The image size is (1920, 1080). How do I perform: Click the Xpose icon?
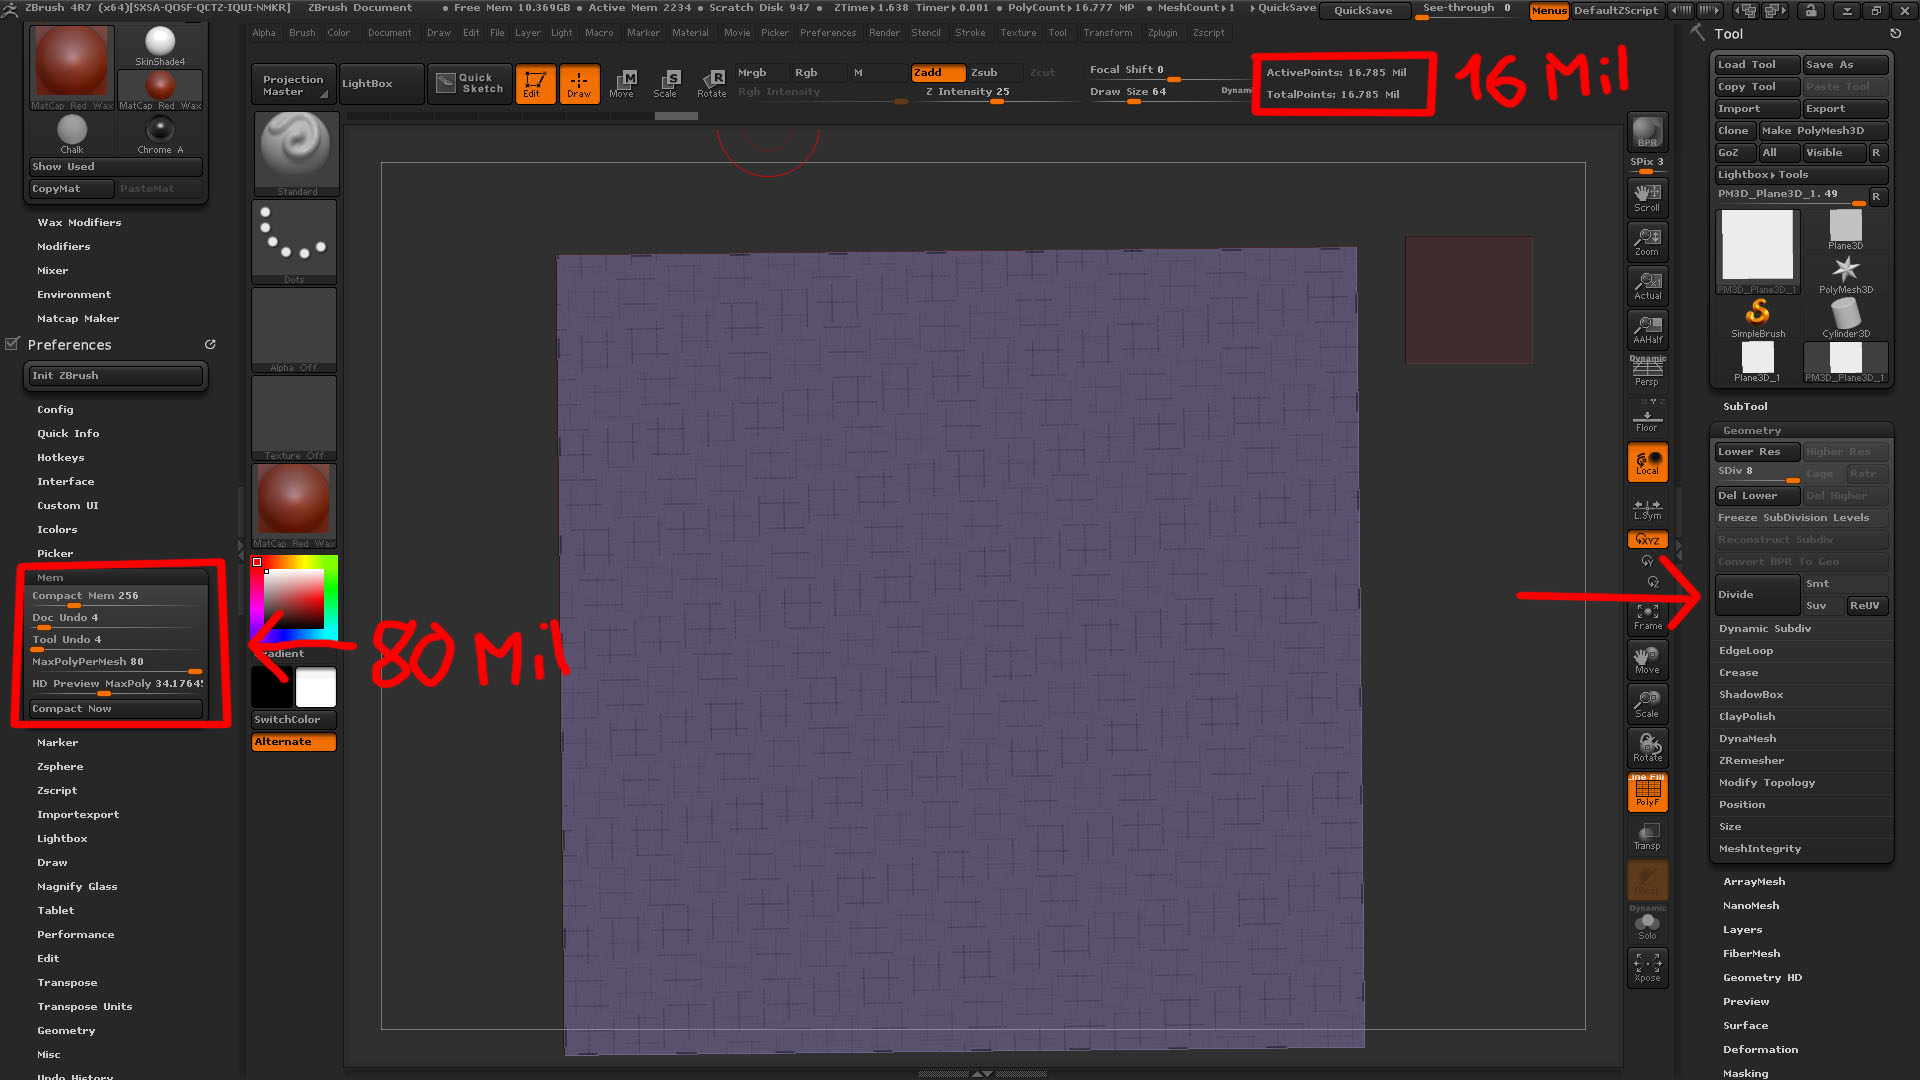pyautogui.click(x=1647, y=968)
